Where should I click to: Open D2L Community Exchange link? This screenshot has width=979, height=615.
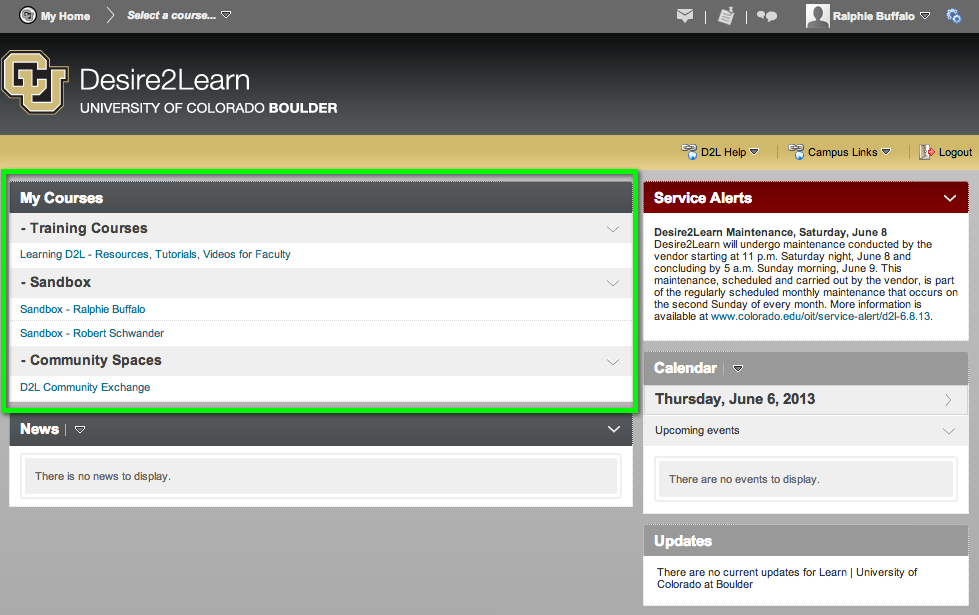tap(85, 387)
